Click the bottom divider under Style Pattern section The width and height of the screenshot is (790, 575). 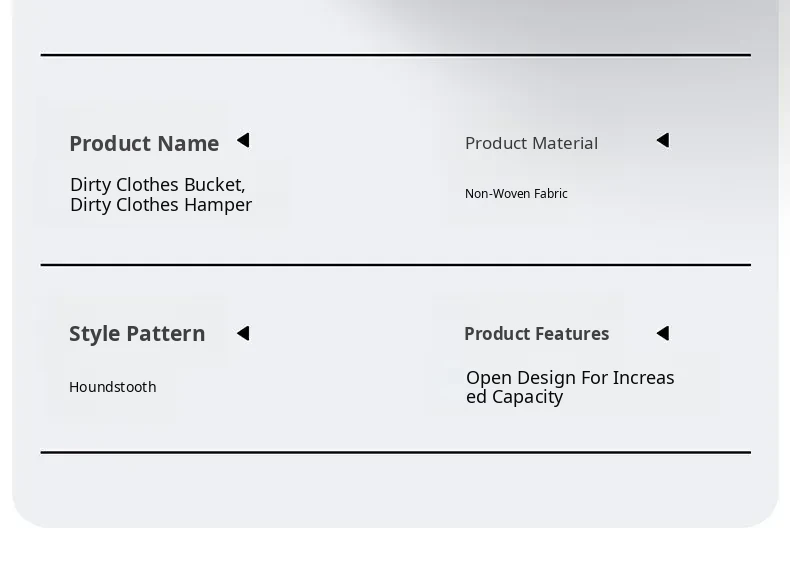395,452
